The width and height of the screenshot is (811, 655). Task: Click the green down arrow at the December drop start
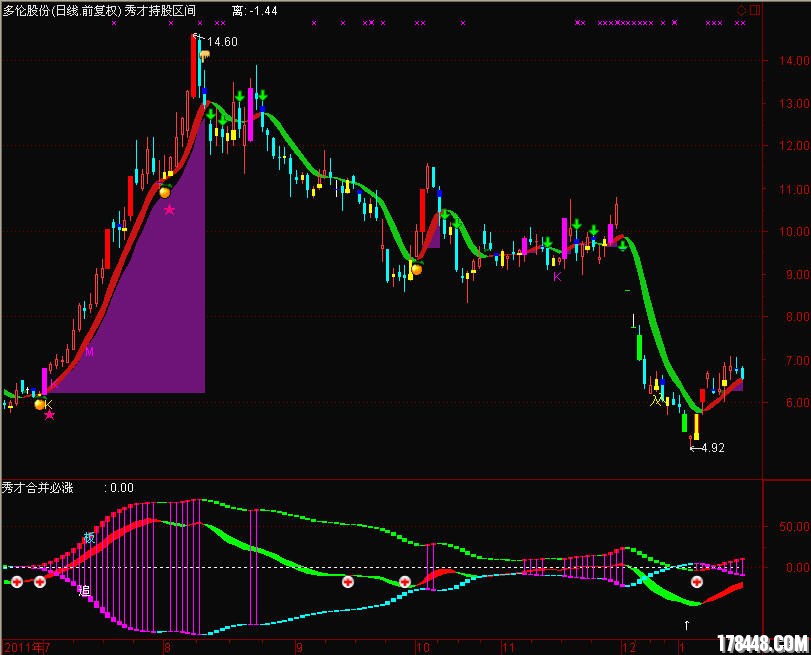point(623,245)
